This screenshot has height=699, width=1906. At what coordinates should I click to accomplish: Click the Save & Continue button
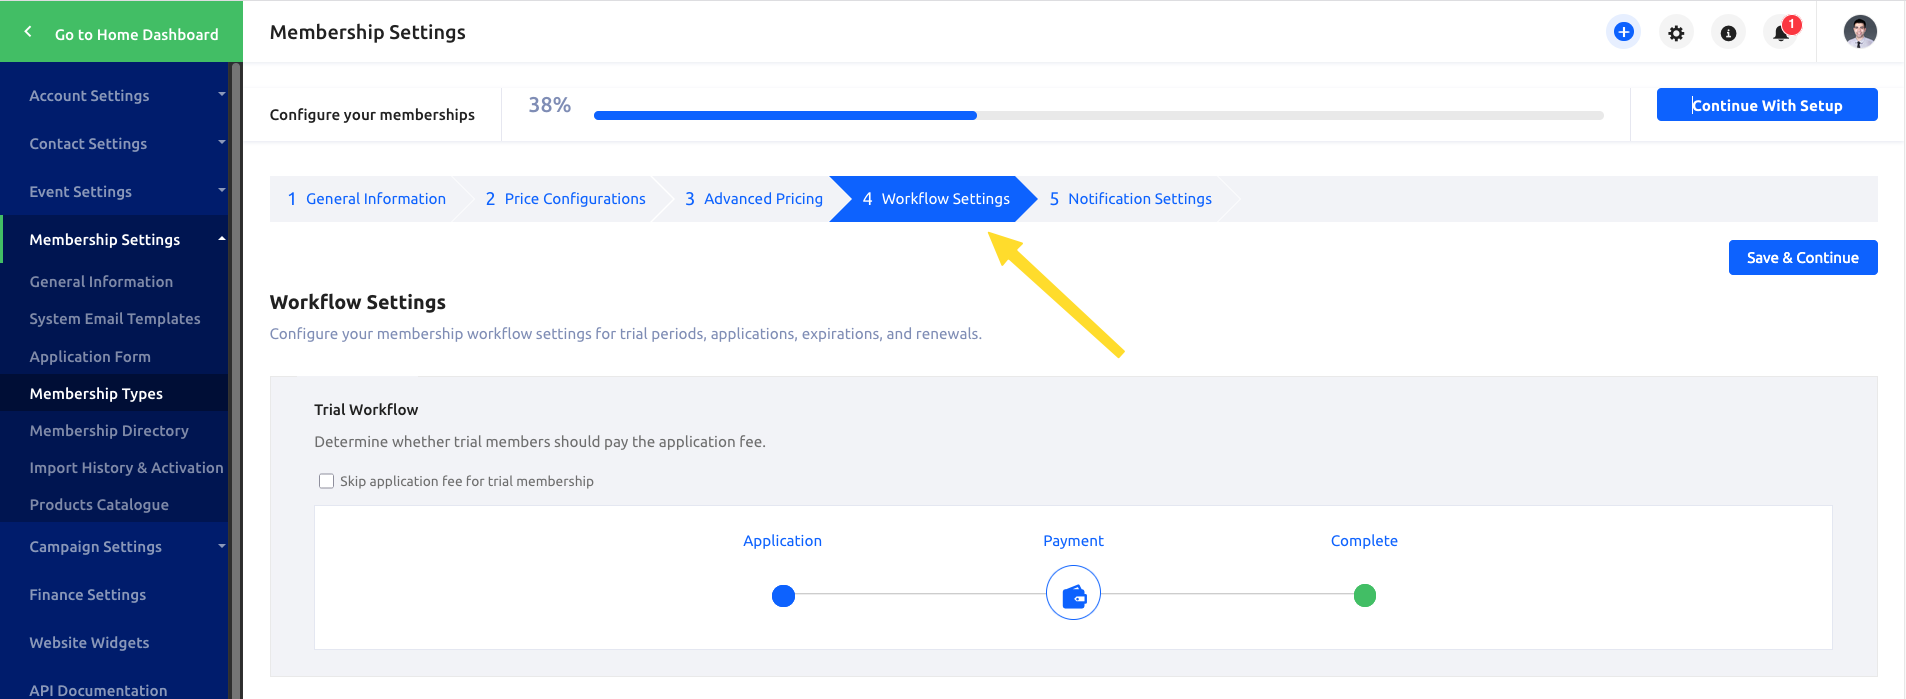[1802, 258]
